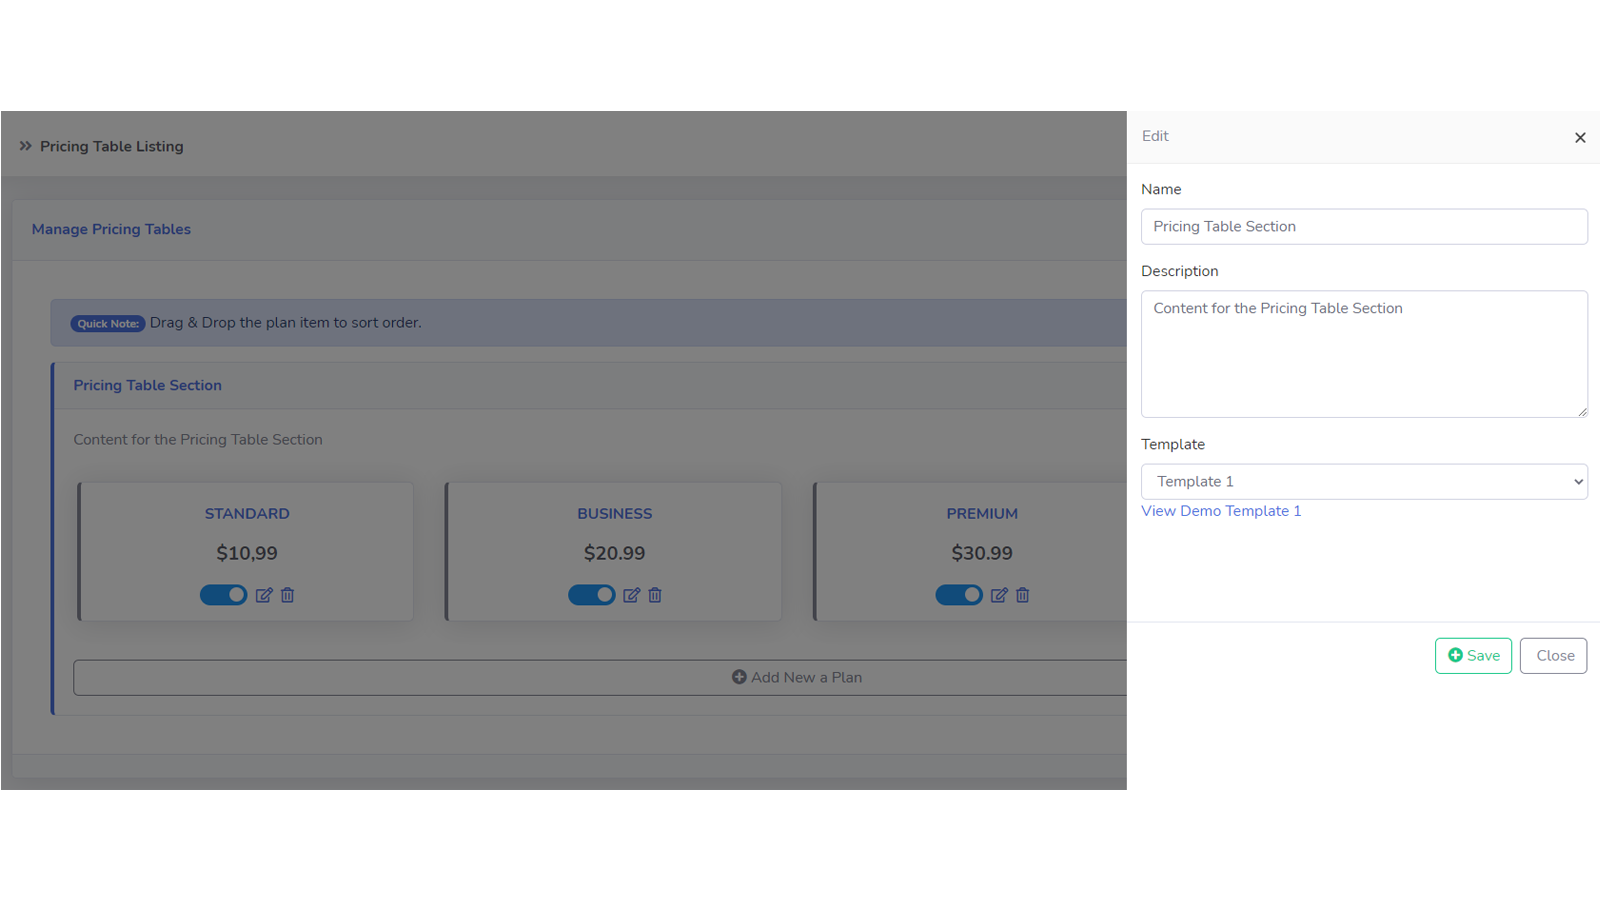Open the edit icon on the PREMIUM plan
The image size is (1600, 900).
coord(999,595)
